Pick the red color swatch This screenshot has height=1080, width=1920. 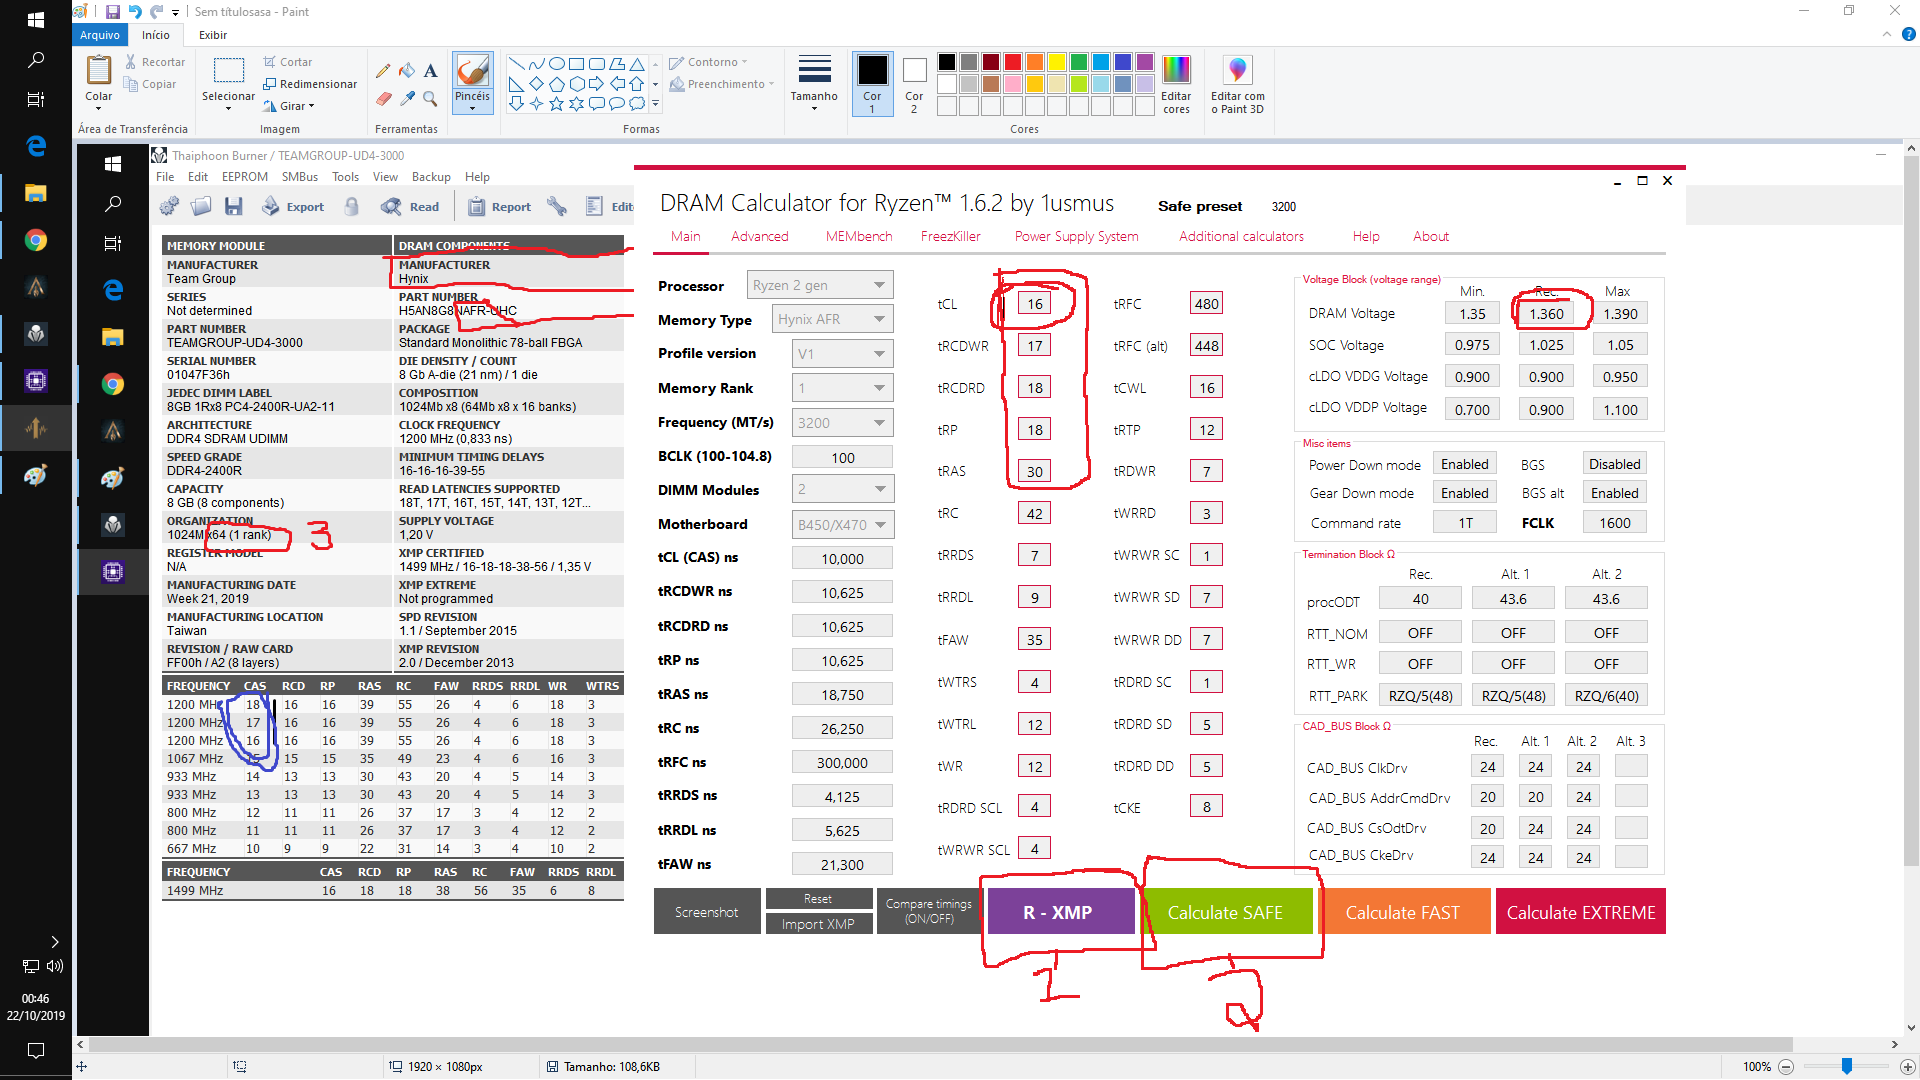(1012, 62)
